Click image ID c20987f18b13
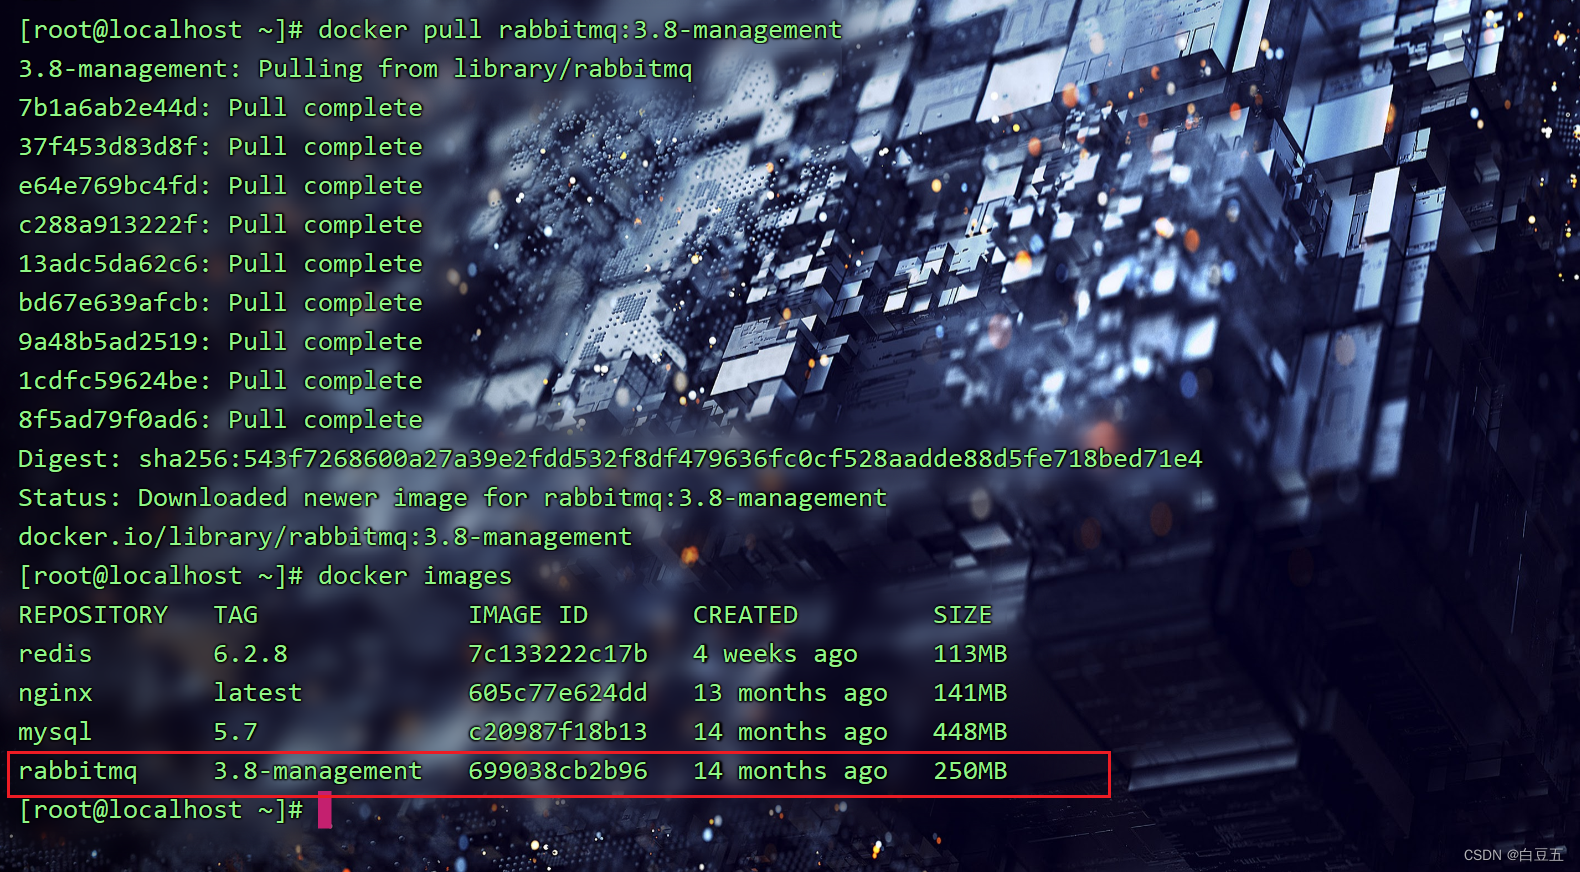The height and width of the screenshot is (872, 1580). coord(558,732)
